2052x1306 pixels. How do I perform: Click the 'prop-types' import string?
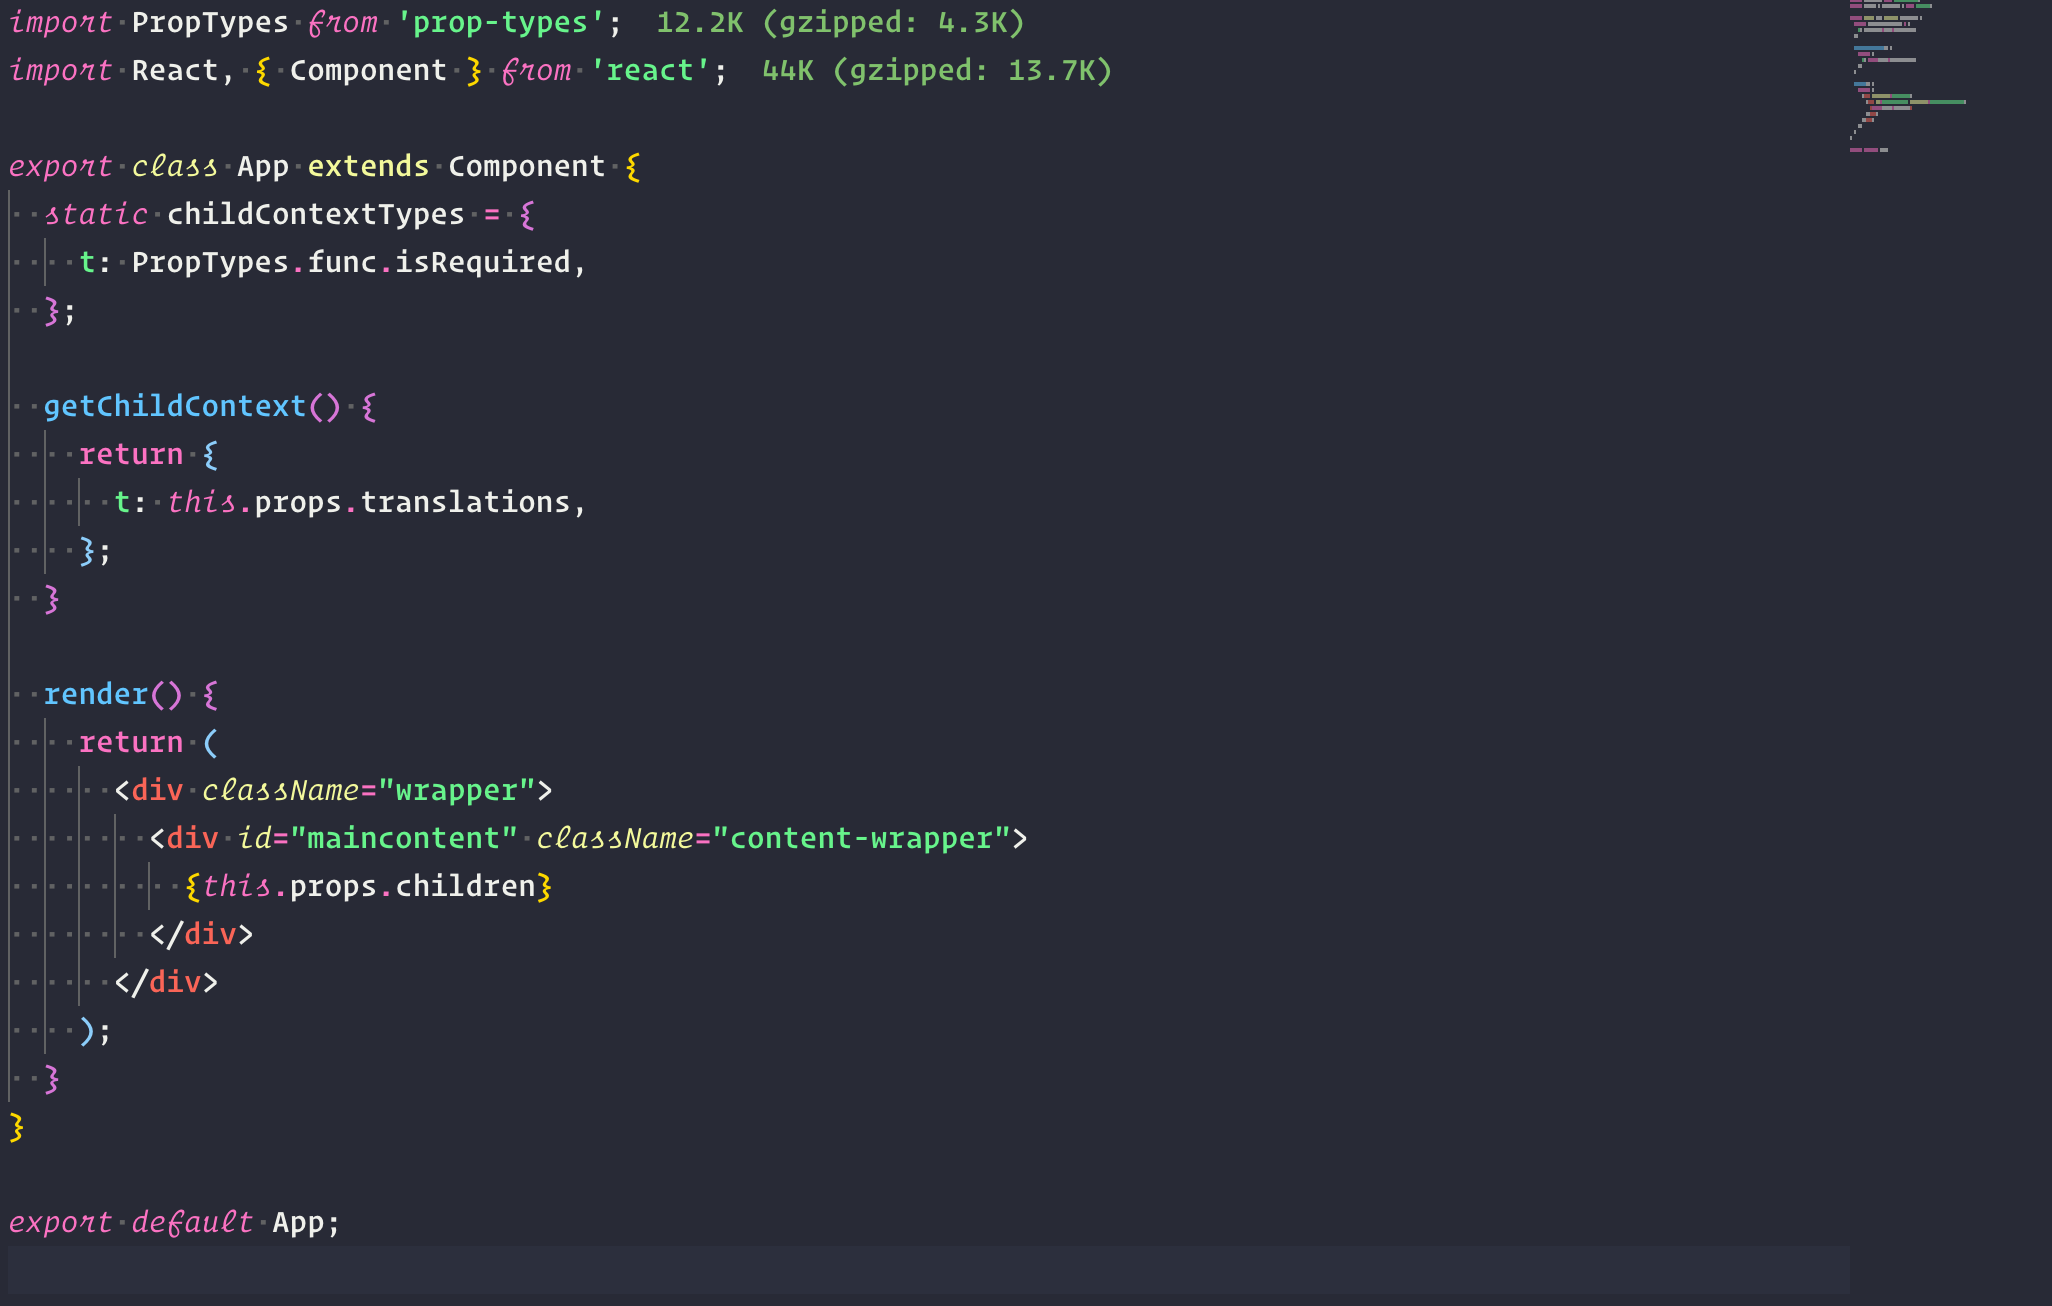(501, 23)
